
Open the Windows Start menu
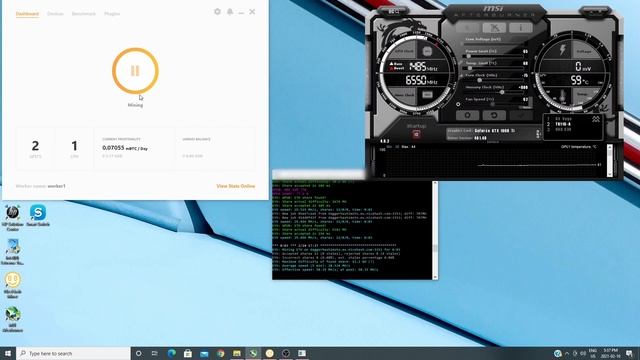[x=8, y=353]
